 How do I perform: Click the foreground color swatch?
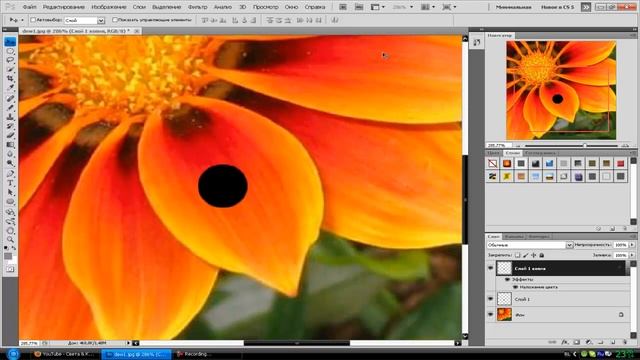(x=8, y=256)
